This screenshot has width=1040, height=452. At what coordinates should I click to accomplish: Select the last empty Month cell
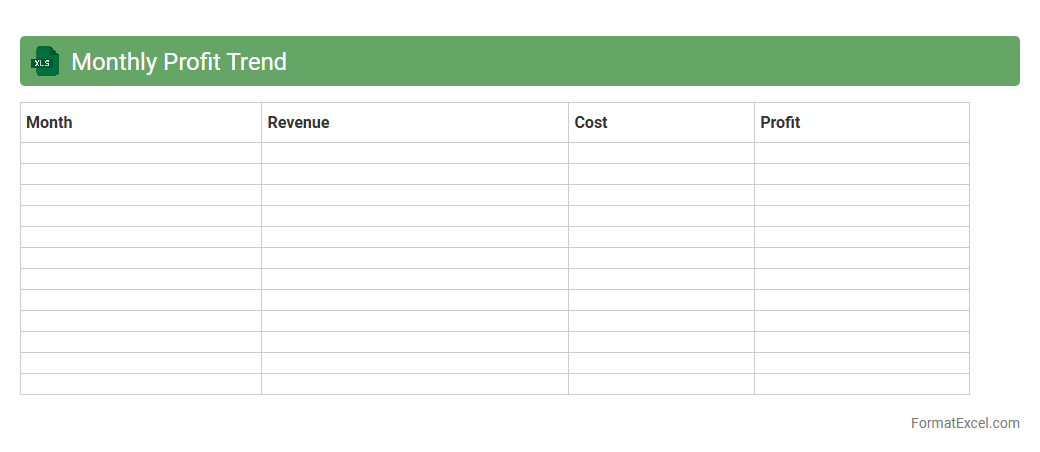pyautogui.click(x=141, y=384)
